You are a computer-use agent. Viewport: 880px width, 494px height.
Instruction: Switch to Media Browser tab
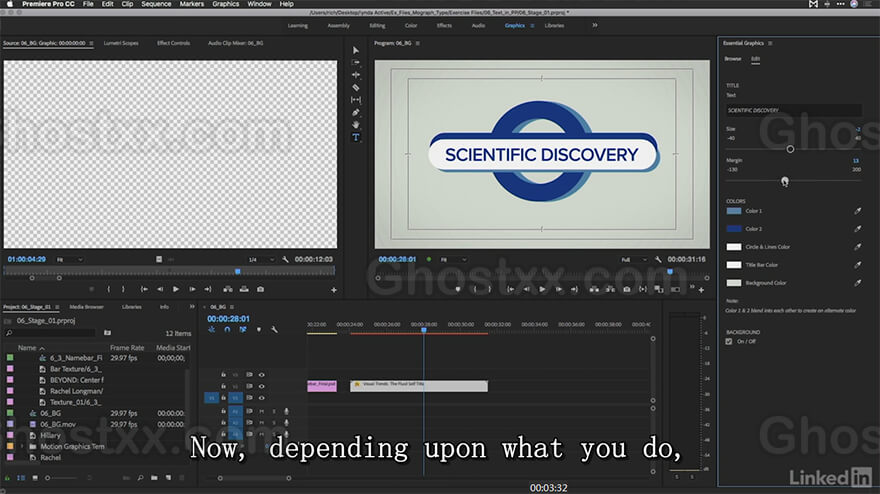coord(86,307)
